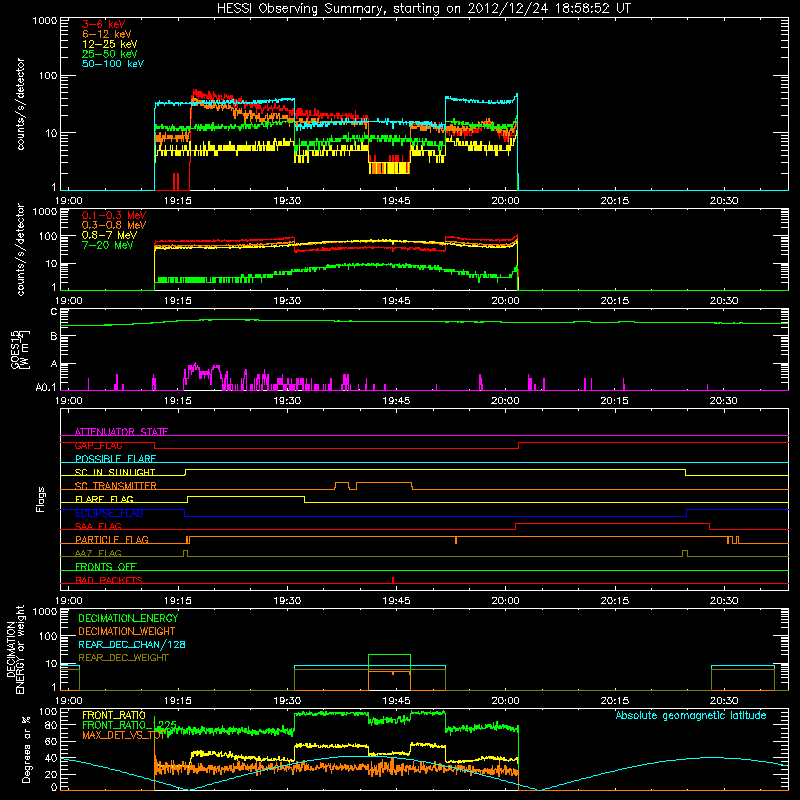Select the SAA_FLAG label
This screenshot has width=800, height=800.
tap(98, 526)
